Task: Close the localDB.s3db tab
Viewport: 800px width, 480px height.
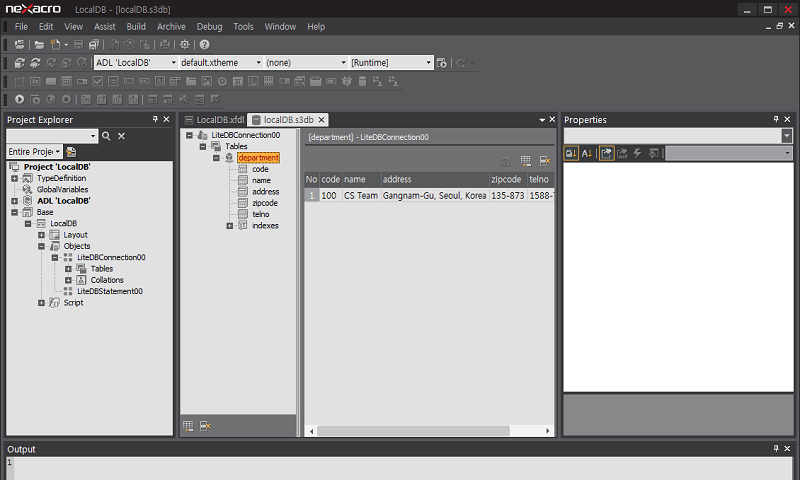Action: pos(321,120)
